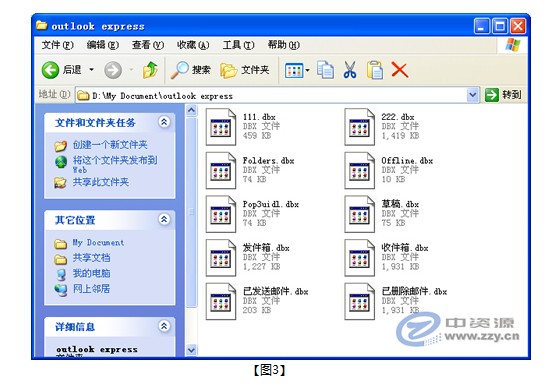Select the 发件箱.dbx file icon
This screenshot has width=554, height=388.
[221, 258]
